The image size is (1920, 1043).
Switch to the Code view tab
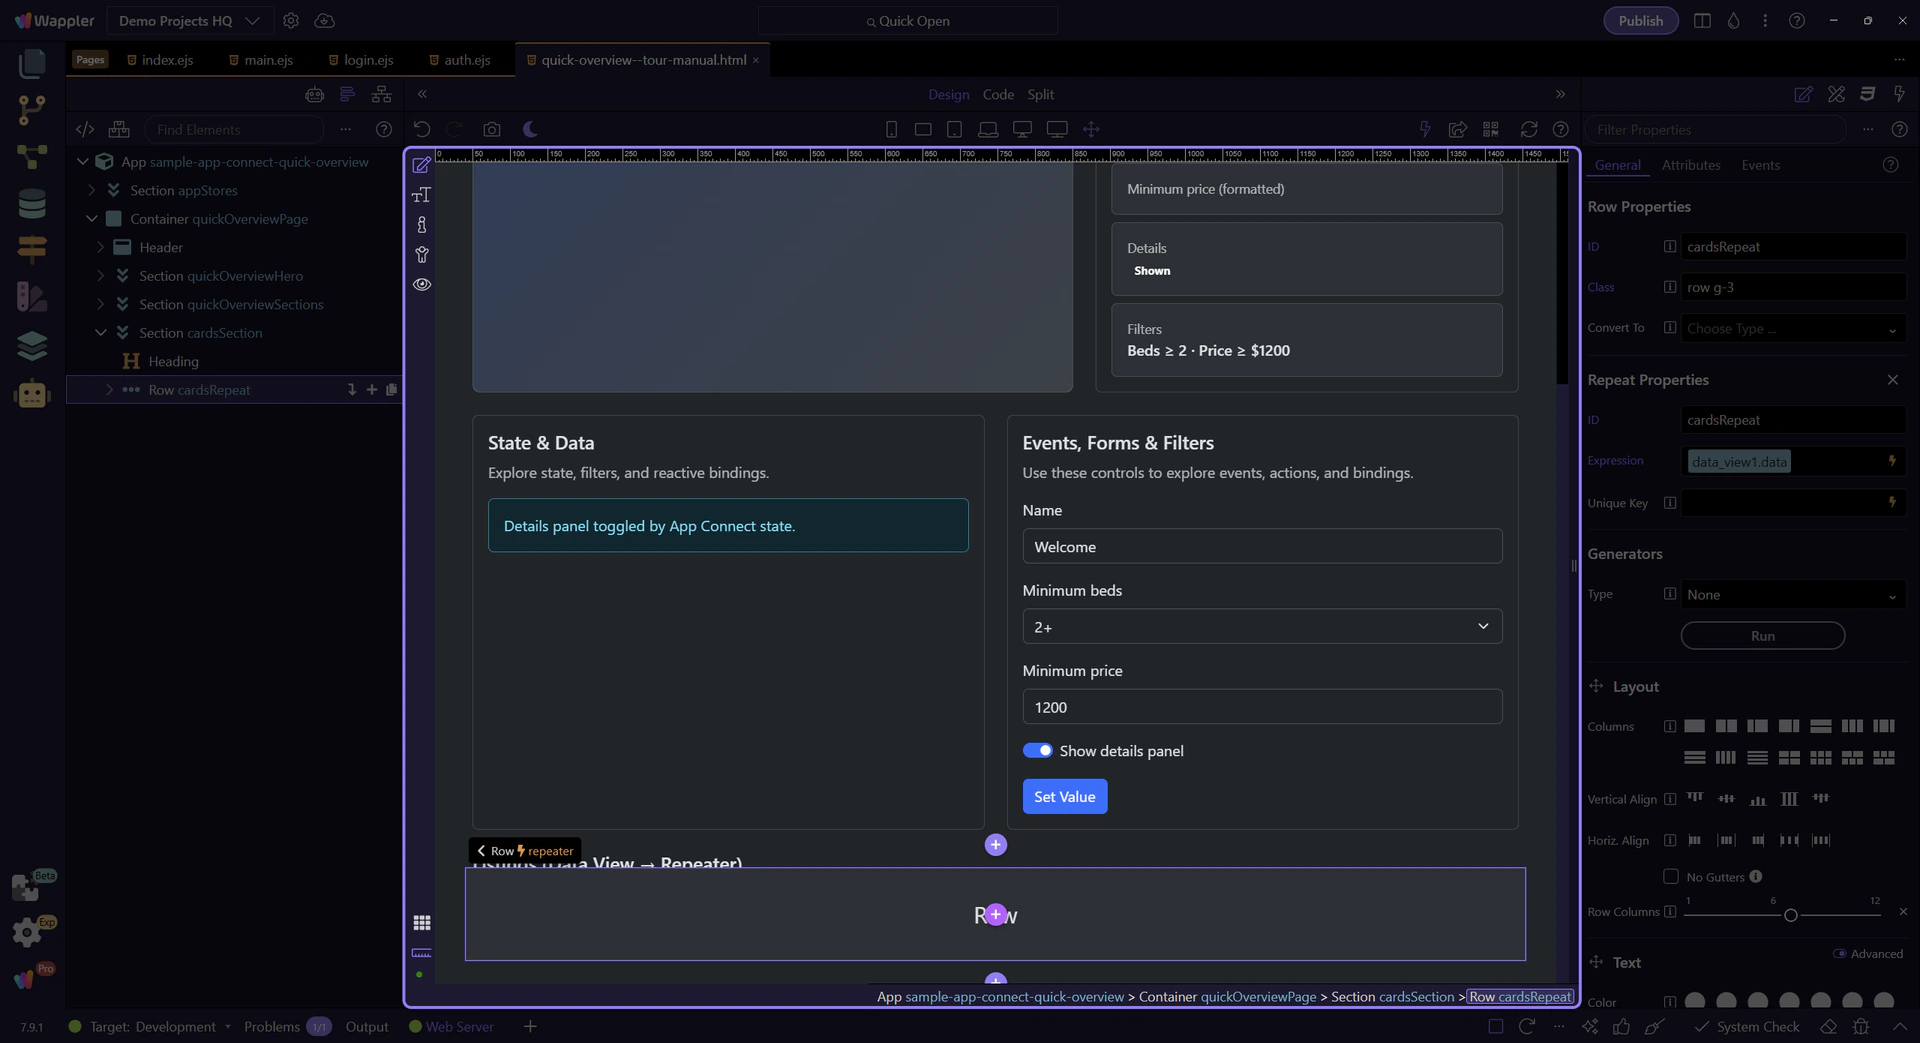(998, 94)
